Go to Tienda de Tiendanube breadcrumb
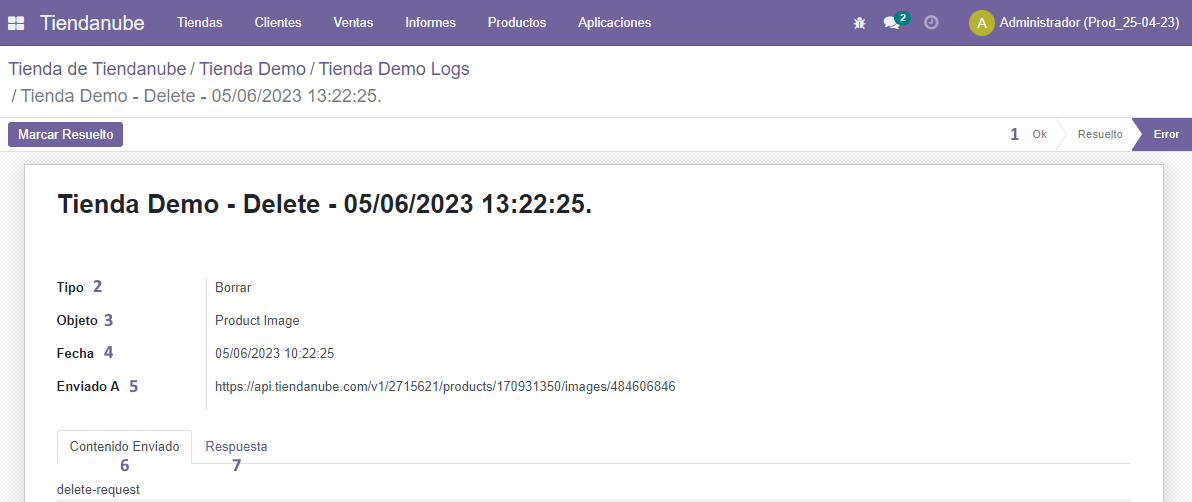1192x502 pixels. 97,69
